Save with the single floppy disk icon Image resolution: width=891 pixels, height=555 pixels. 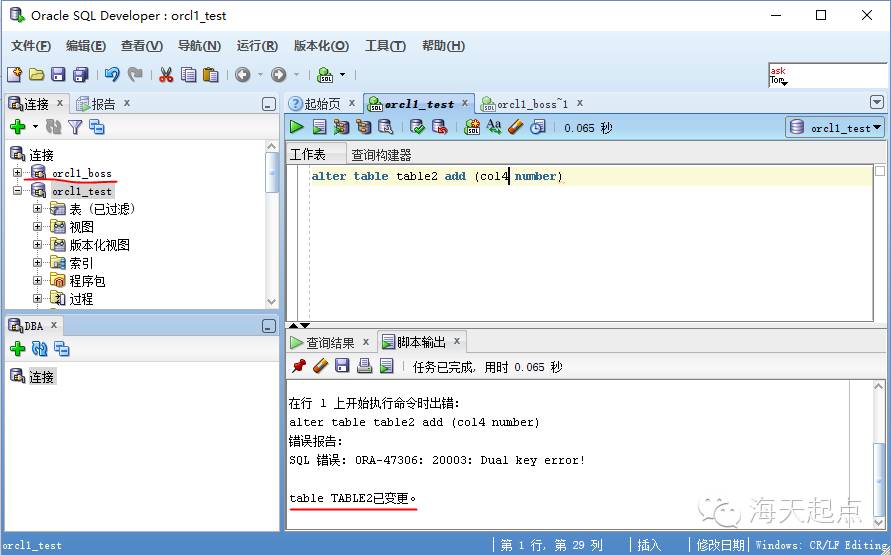(59, 74)
